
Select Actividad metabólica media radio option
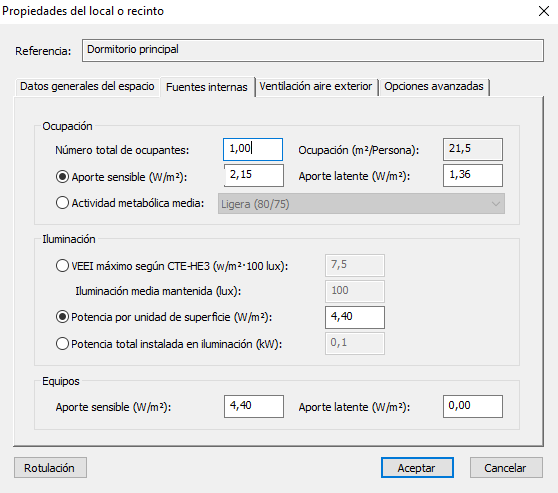click(x=62, y=203)
